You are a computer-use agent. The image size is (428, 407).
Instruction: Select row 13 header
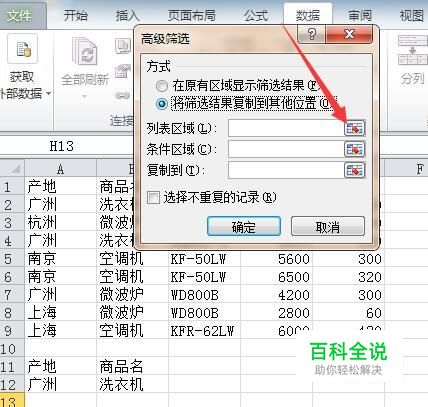(12, 401)
